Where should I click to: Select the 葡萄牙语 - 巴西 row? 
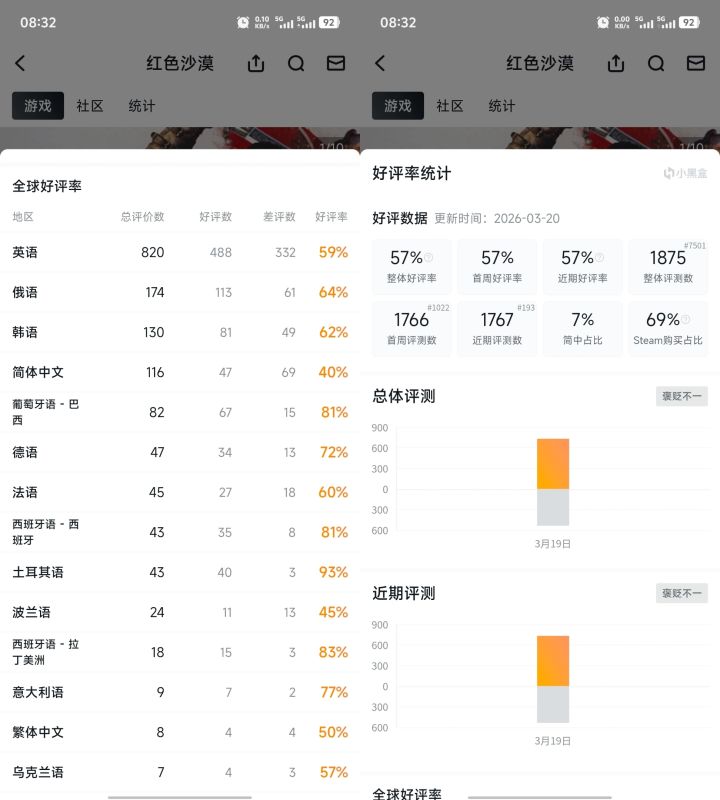[x=180, y=412]
